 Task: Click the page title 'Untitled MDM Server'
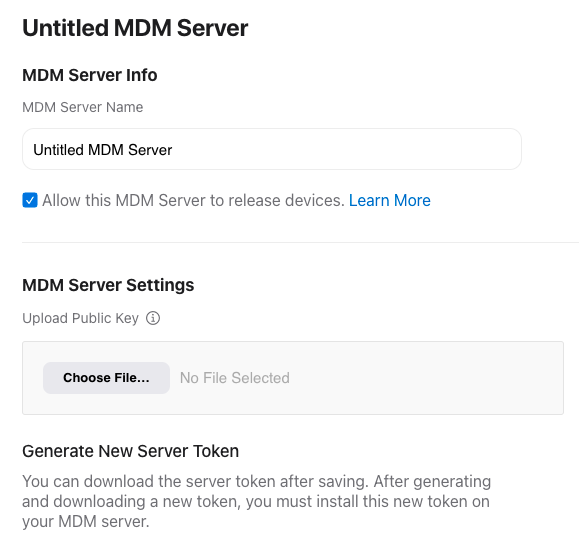pos(135,28)
